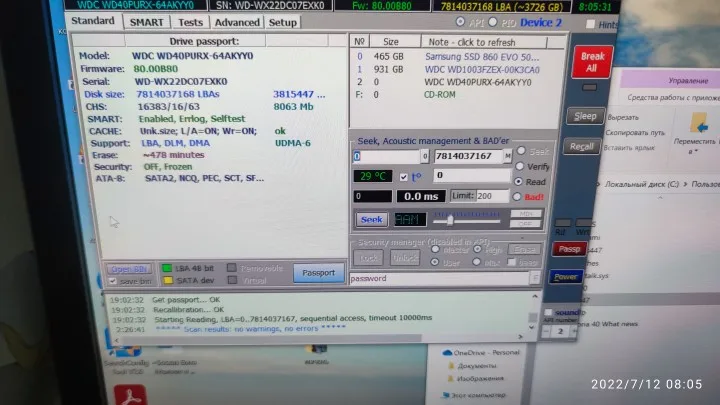
Task: Click the red Passp button
Action: (x=569, y=249)
